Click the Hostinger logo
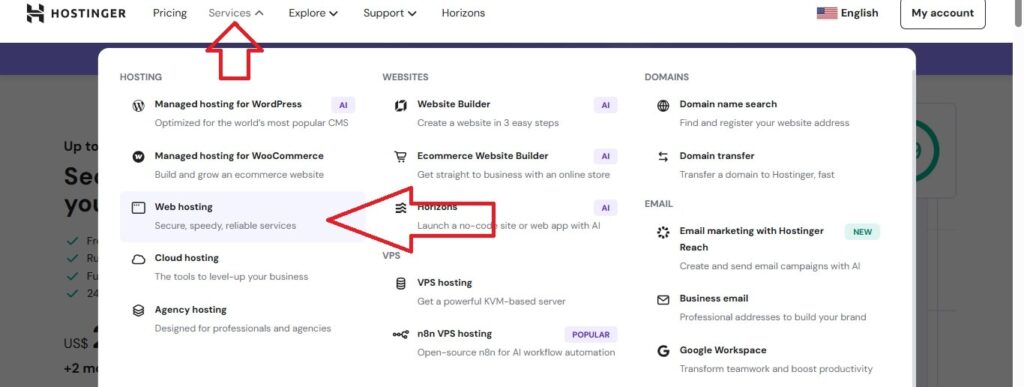The height and width of the screenshot is (387, 1024). (x=76, y=13)
